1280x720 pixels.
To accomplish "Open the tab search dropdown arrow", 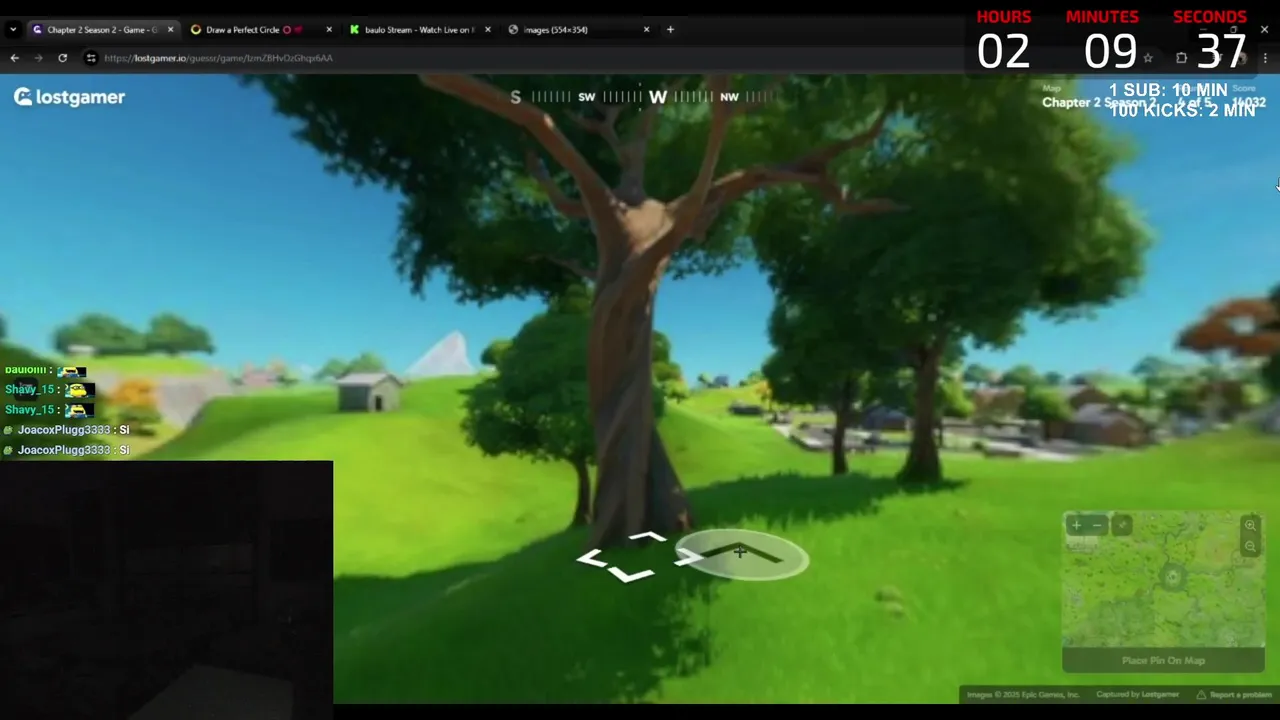I will tap(13, 30).
